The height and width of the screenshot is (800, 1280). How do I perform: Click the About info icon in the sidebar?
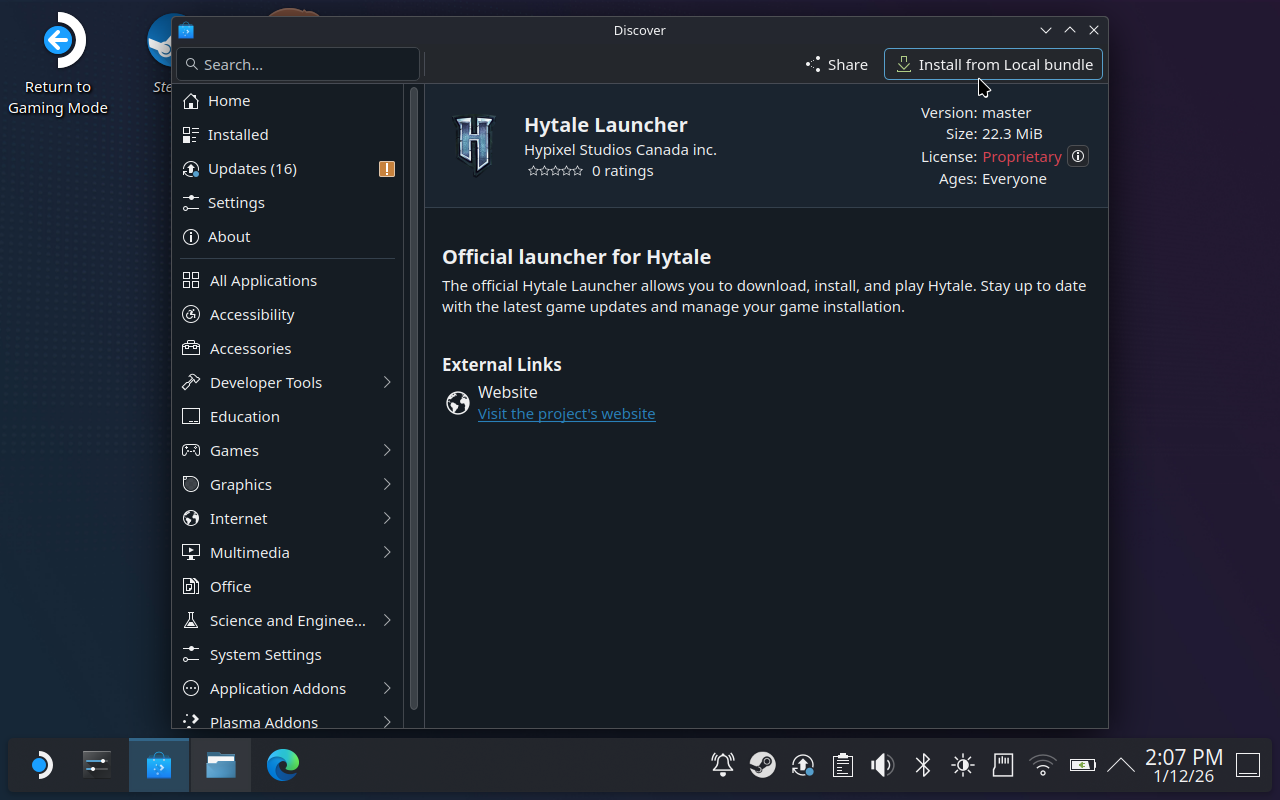tap(190, 236)
